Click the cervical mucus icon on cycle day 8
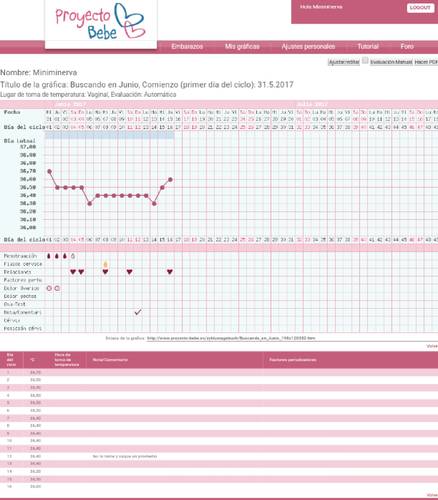Viewport: 438px width, 500px height. coord(105,264)
